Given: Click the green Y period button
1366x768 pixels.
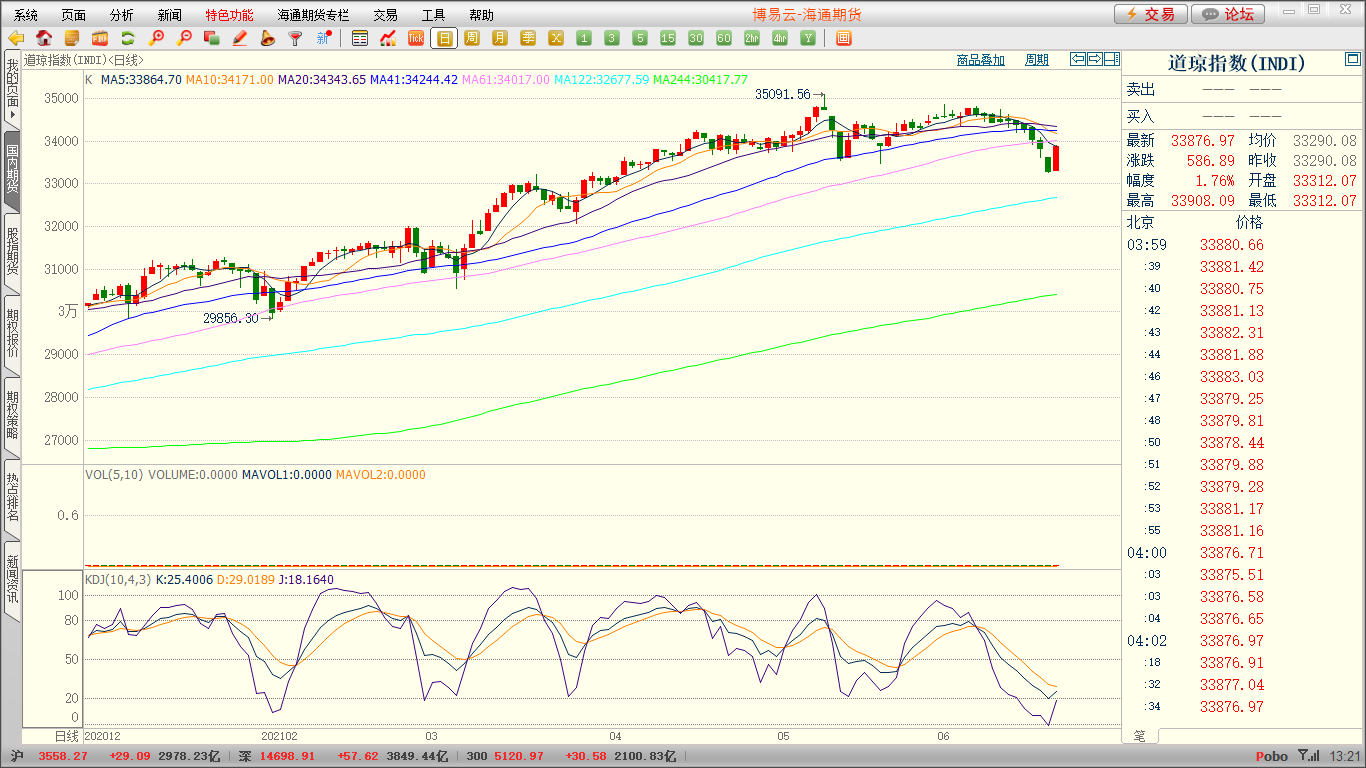Looking at the screenshot, I should 808,38.
